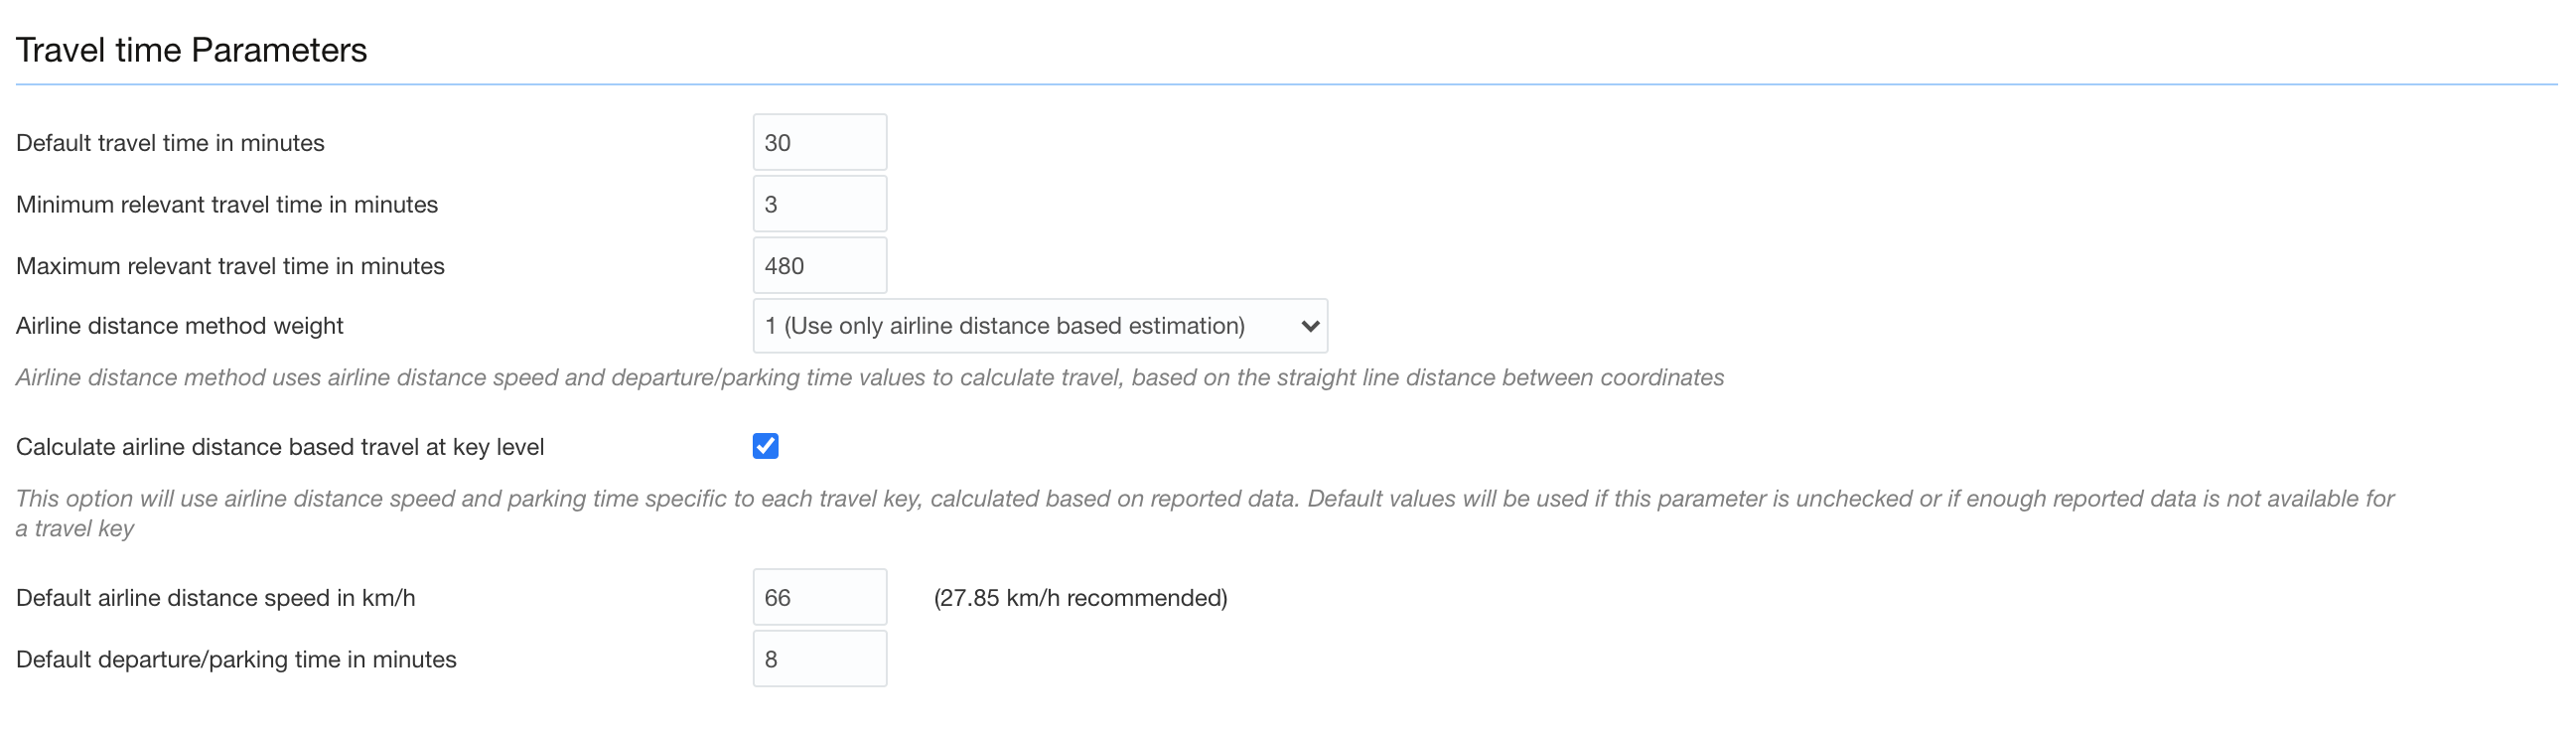Viewport: 2576px width, 733px height.
Task: Click the Airline distance method weight label
Action: pos(179,325)
